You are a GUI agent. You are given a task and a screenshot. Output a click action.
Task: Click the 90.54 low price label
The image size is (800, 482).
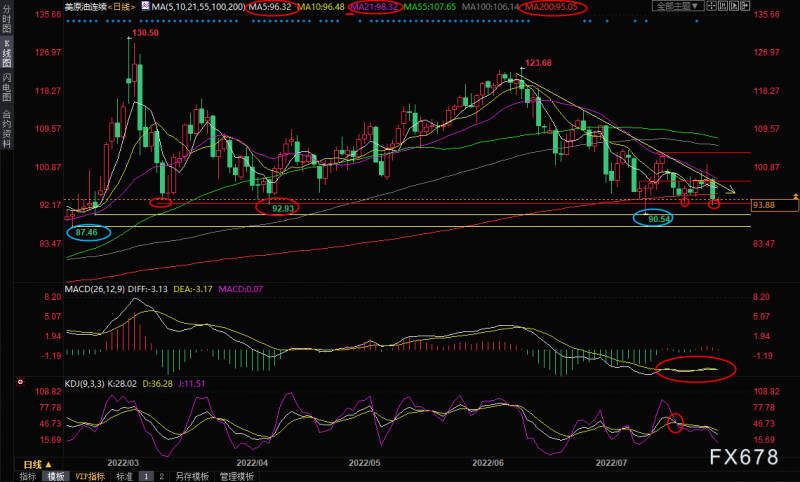click(x=659, y=219)
